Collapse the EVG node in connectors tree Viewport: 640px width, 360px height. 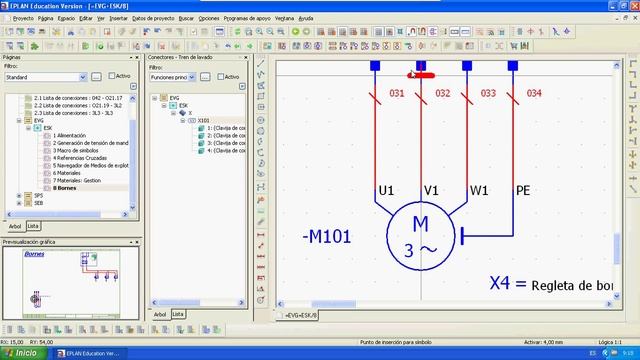coord(154,98)
